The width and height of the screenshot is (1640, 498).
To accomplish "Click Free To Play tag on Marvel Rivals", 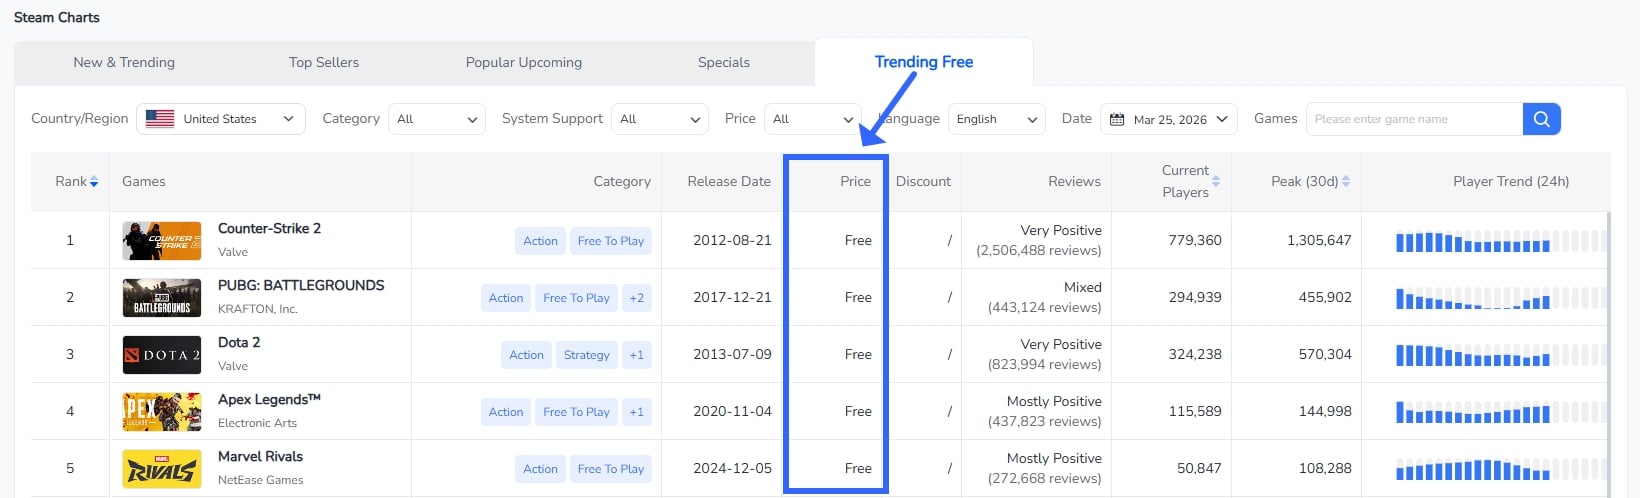I will [x=611, y=468].
